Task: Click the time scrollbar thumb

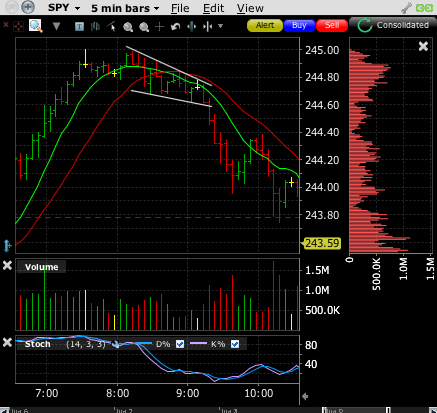Action: click(356, 410)
